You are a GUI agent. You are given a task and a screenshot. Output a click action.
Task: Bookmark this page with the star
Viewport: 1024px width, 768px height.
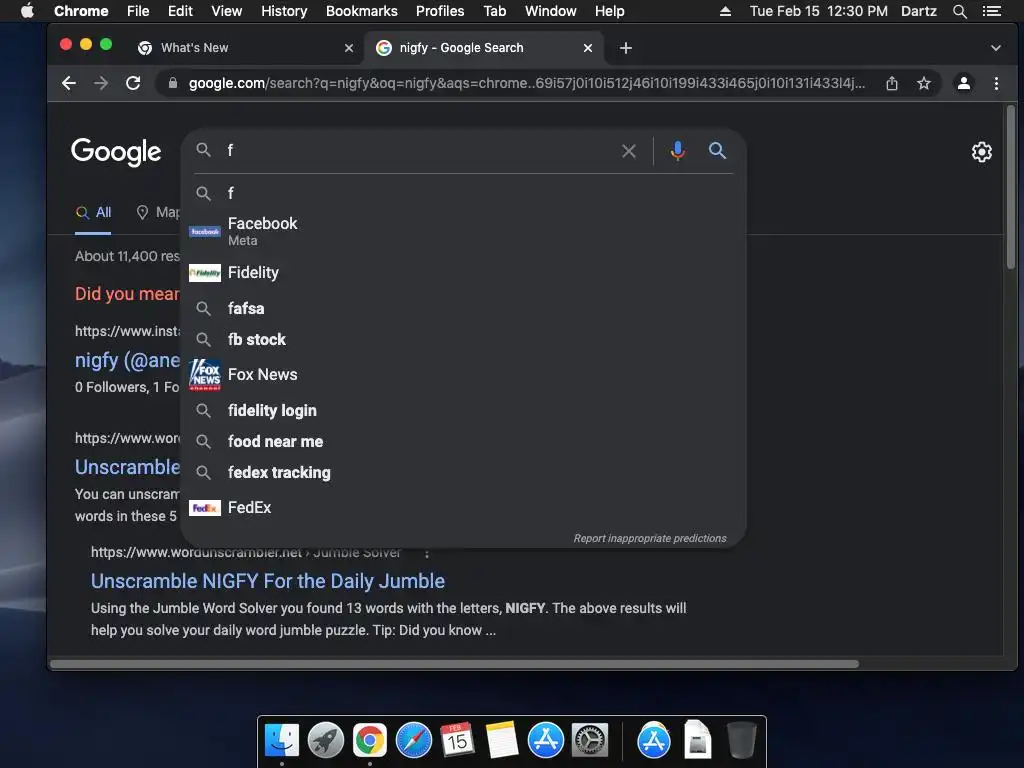tap(923, 83)
